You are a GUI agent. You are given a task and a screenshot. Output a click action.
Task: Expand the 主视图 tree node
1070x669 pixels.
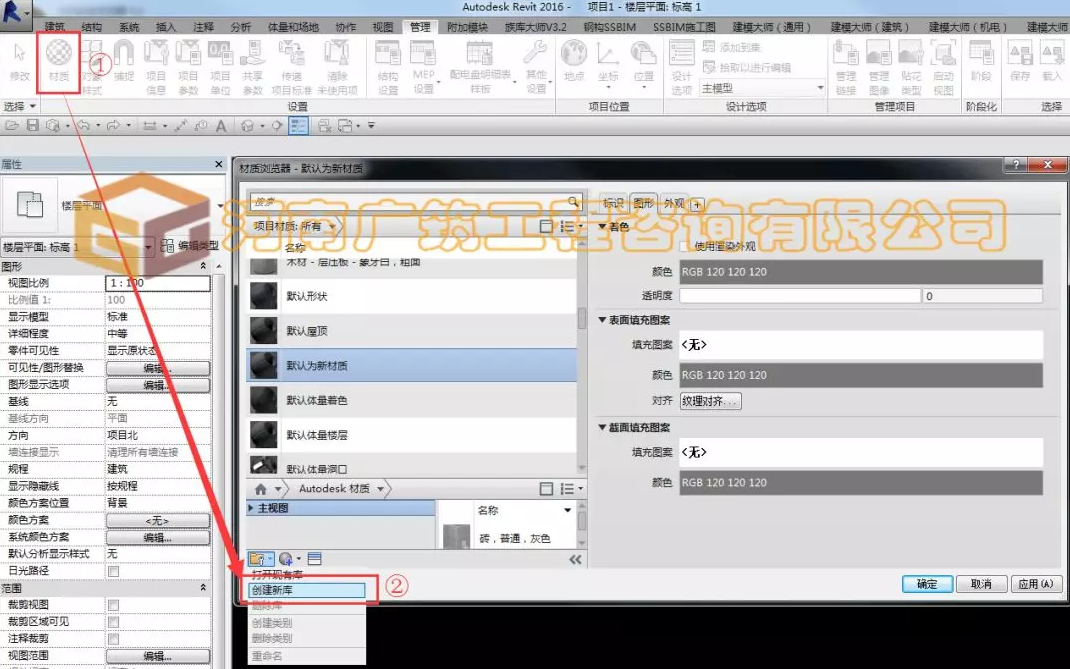(x=251, y=508)
